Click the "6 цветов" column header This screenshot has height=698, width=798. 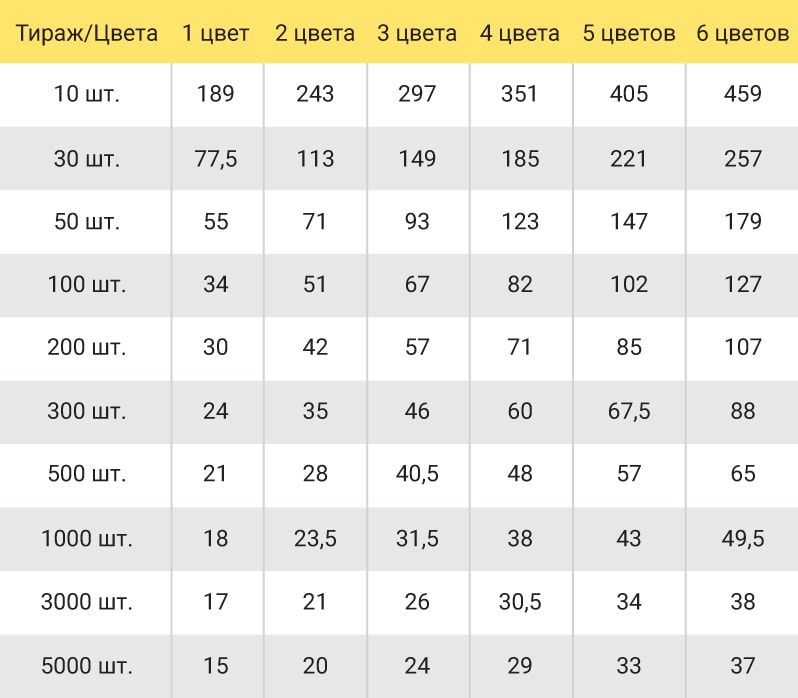pyautogui.click(x=743, y=34)
